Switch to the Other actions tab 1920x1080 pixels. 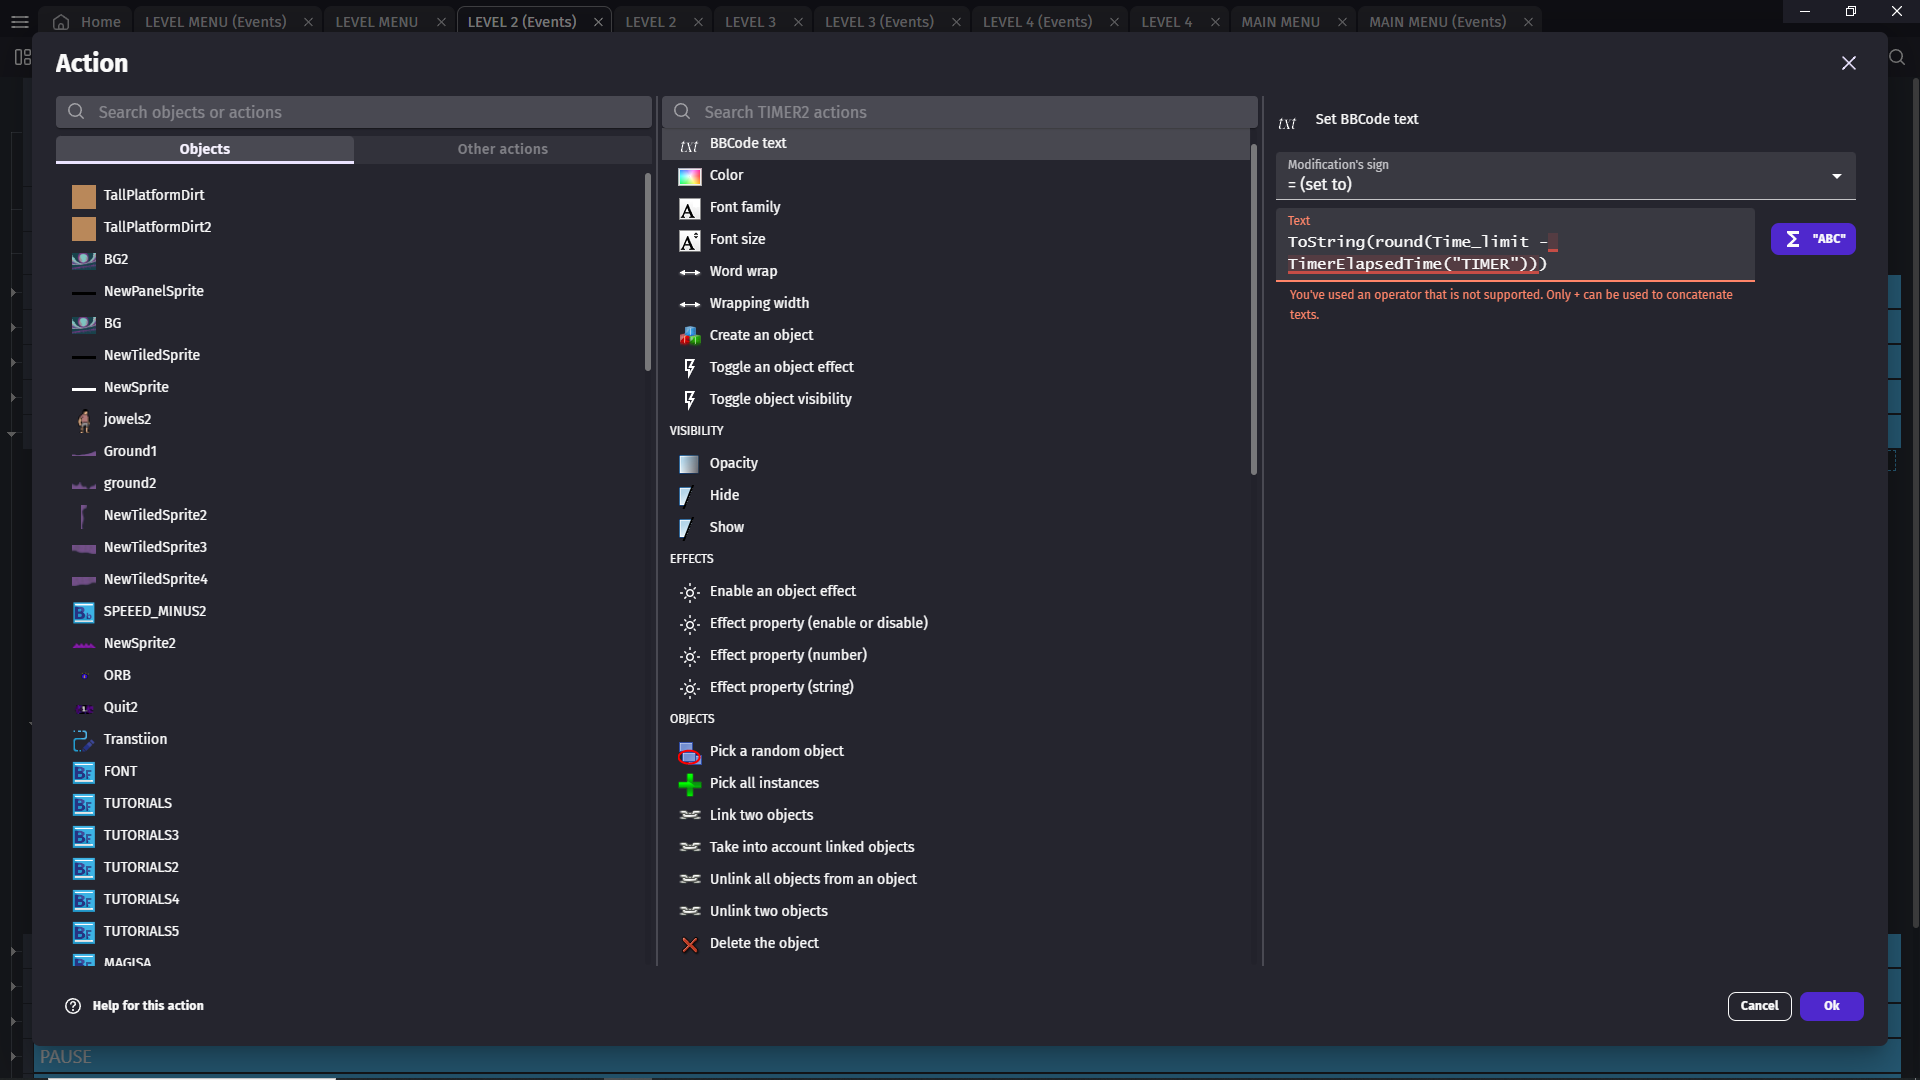pyautogui.click(x=502, y=149)
